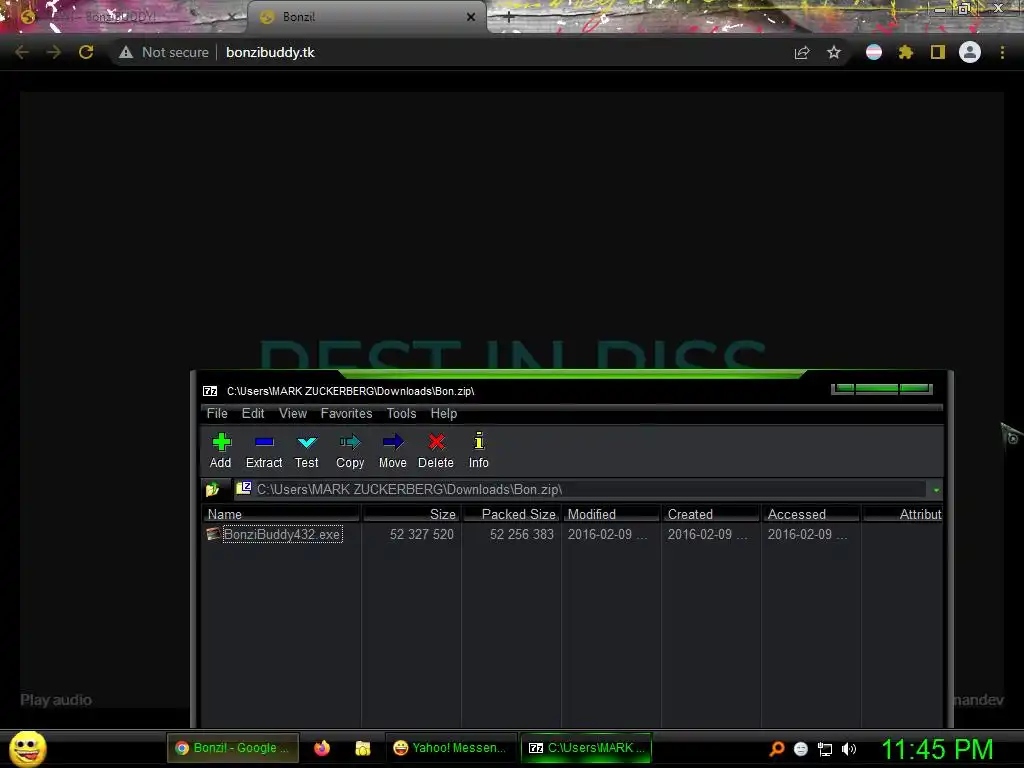Image resolution: width=1024 pixels, height=768 pixels.
Task: Open Firefox from the taskbar
Action: click(x=322, y=748)
